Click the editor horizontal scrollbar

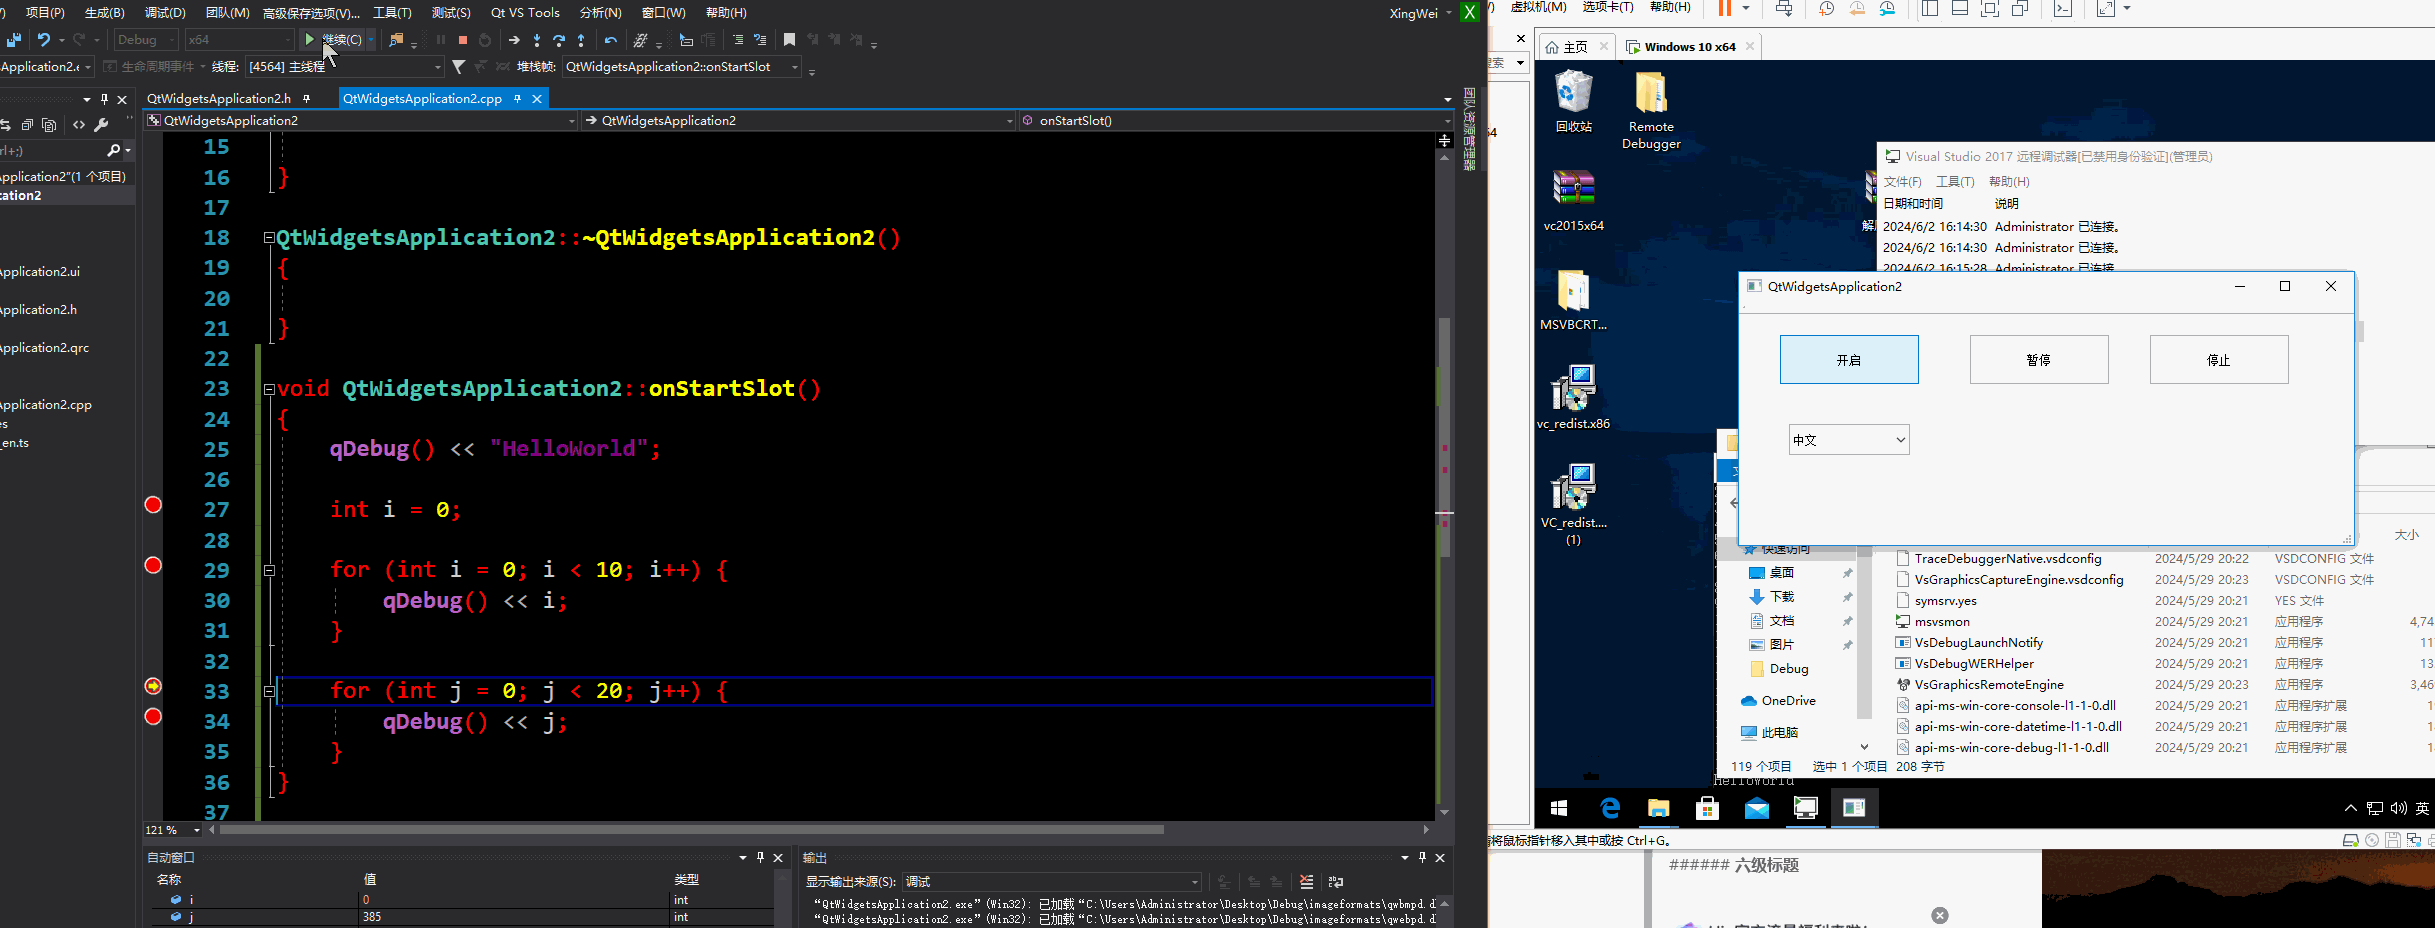point(692,830)
